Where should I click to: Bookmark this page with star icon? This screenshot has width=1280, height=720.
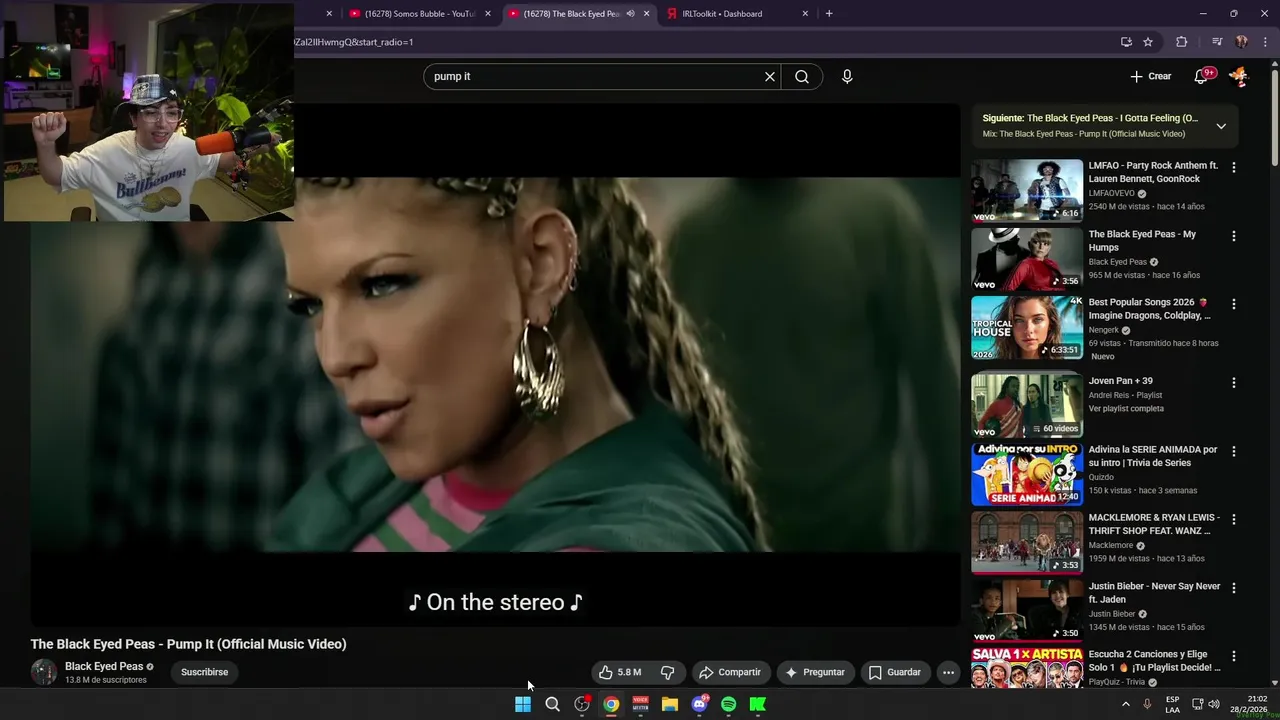(x=1148, y=42)
